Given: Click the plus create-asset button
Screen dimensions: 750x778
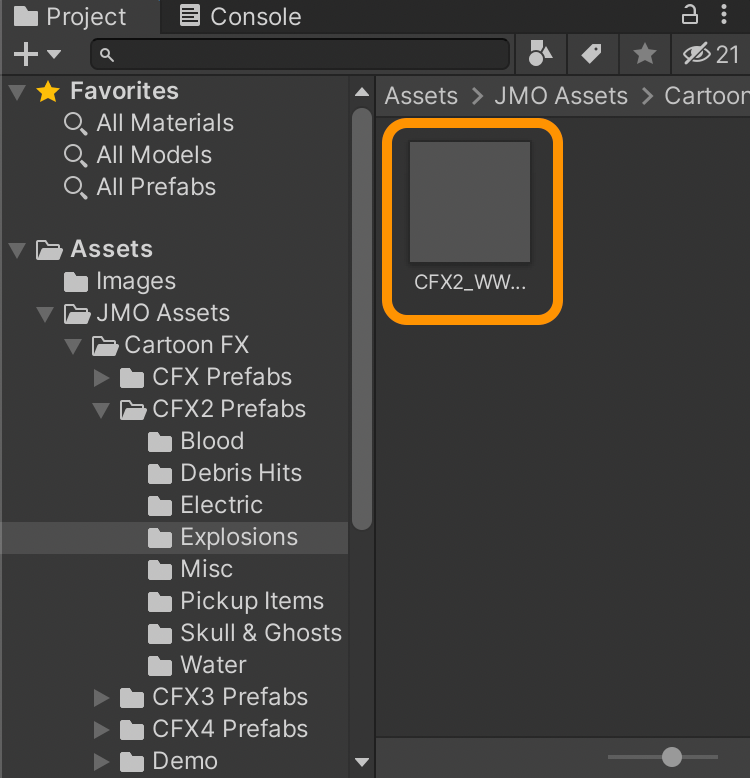Looking at the screenshot, I should click(26, 54).
